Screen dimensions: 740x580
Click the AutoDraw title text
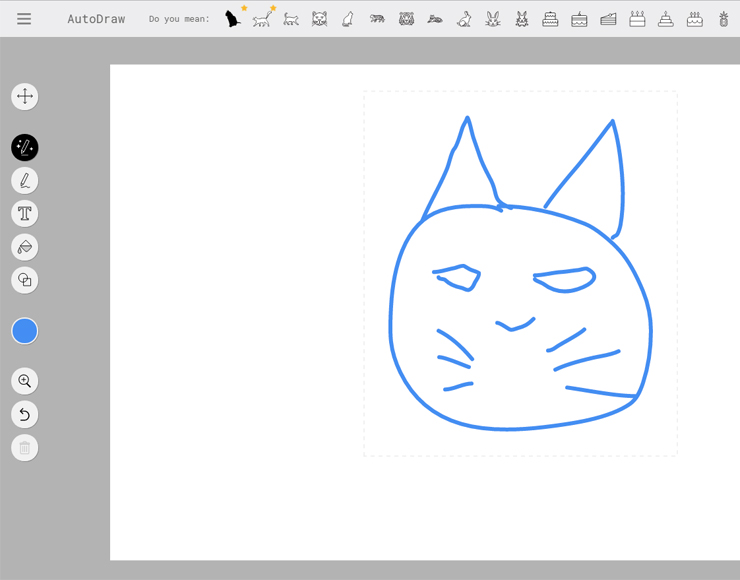point(96,19)
